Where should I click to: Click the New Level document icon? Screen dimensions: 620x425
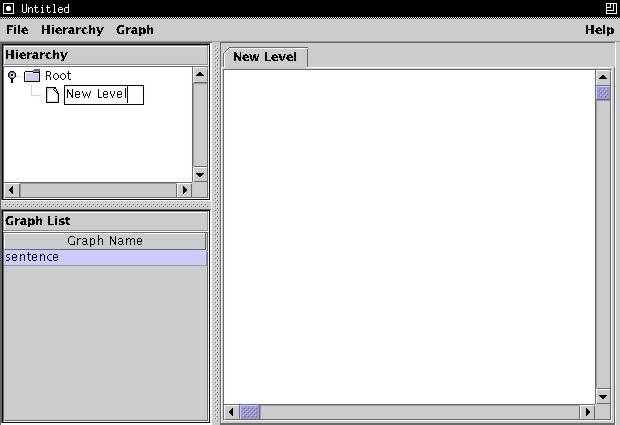[52, 95]
